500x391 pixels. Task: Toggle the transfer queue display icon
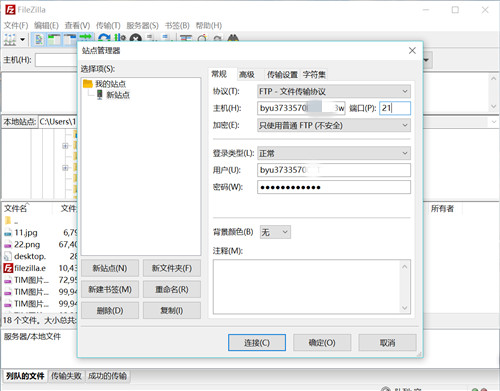[x=85, y=37]
